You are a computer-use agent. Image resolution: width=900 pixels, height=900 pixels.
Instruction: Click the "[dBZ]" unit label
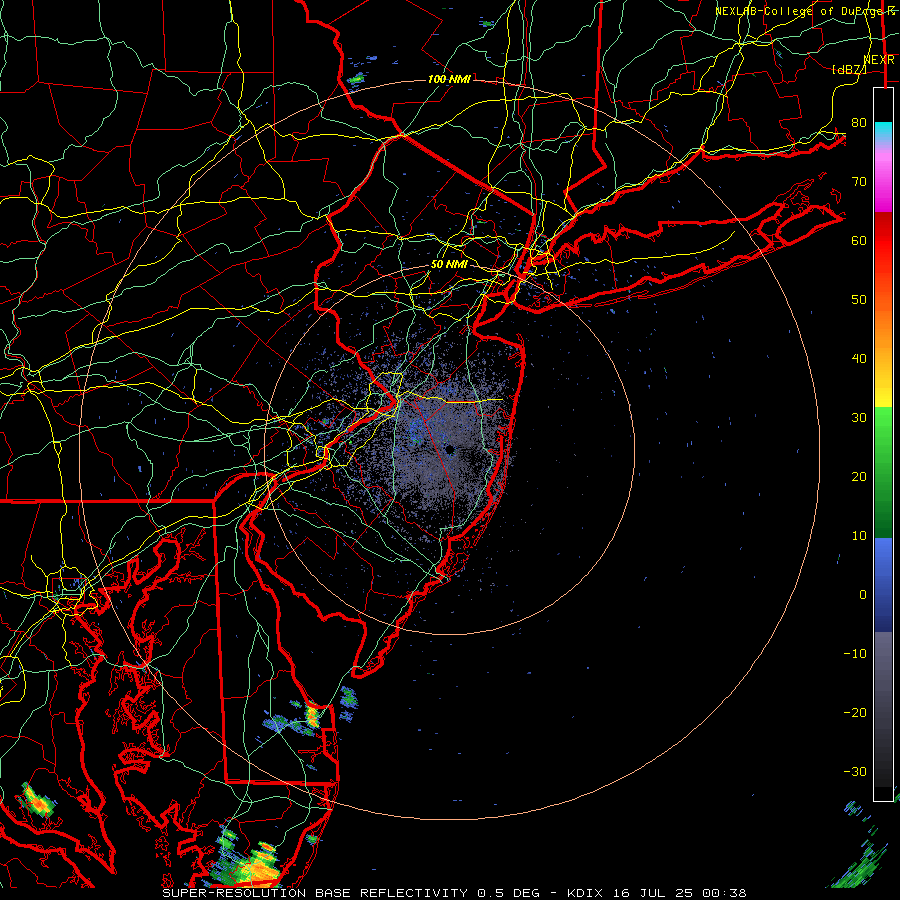point(849,69)
